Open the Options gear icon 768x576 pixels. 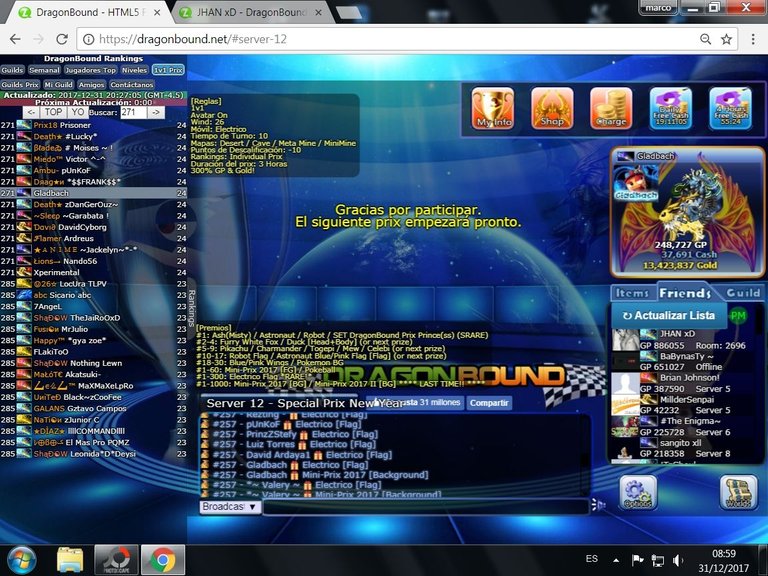[x=638, y=492]
